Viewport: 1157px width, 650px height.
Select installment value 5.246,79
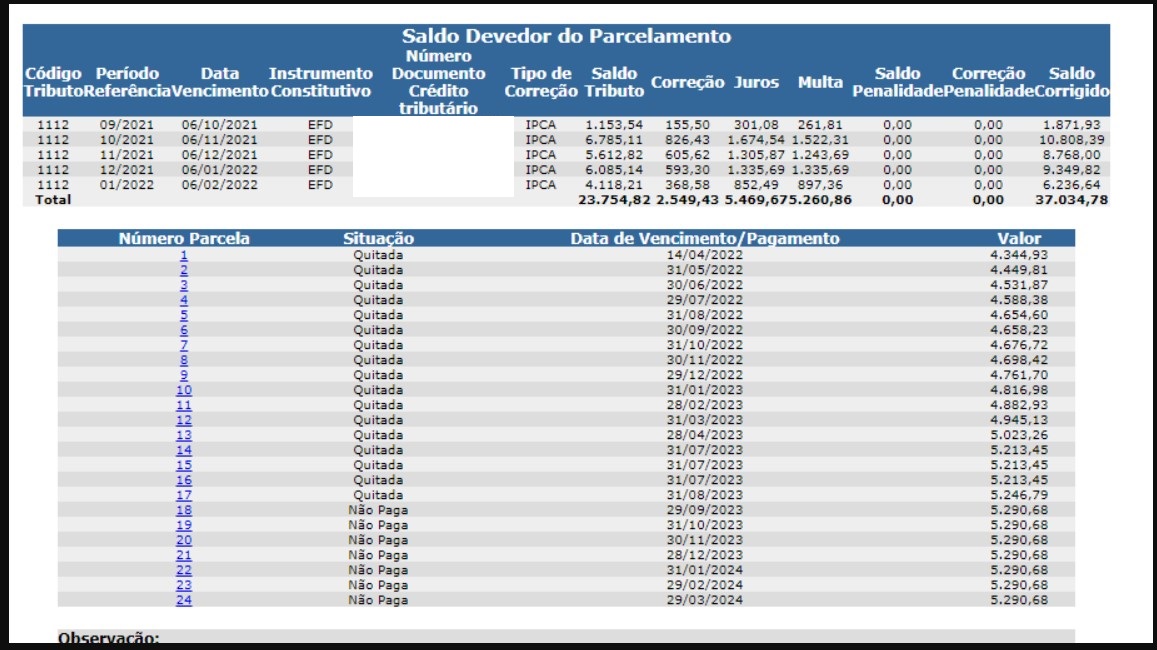1019,495
